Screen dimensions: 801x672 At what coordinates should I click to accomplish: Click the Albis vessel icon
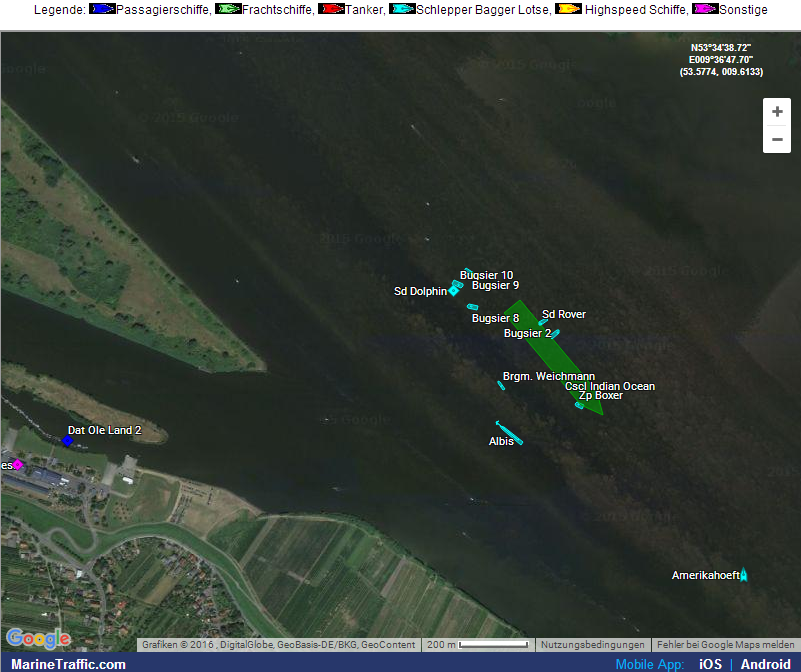click(509, 432)
